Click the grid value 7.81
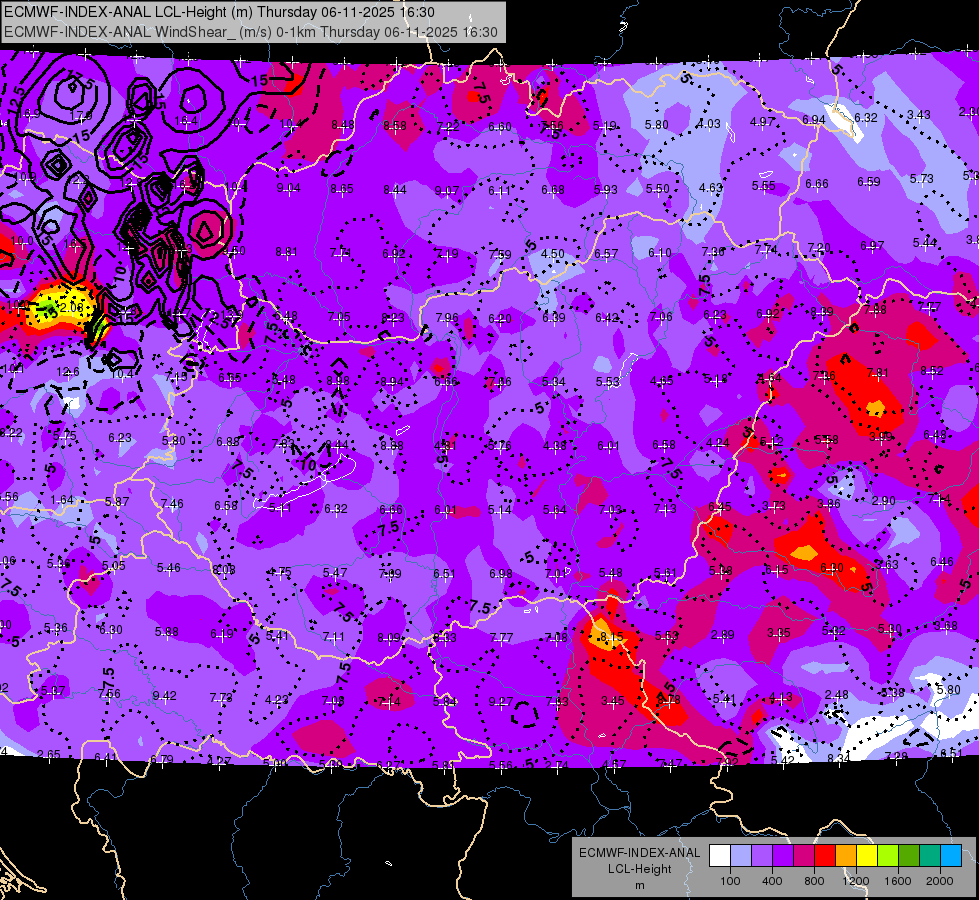The image size is (979, 900). (877, 373)
